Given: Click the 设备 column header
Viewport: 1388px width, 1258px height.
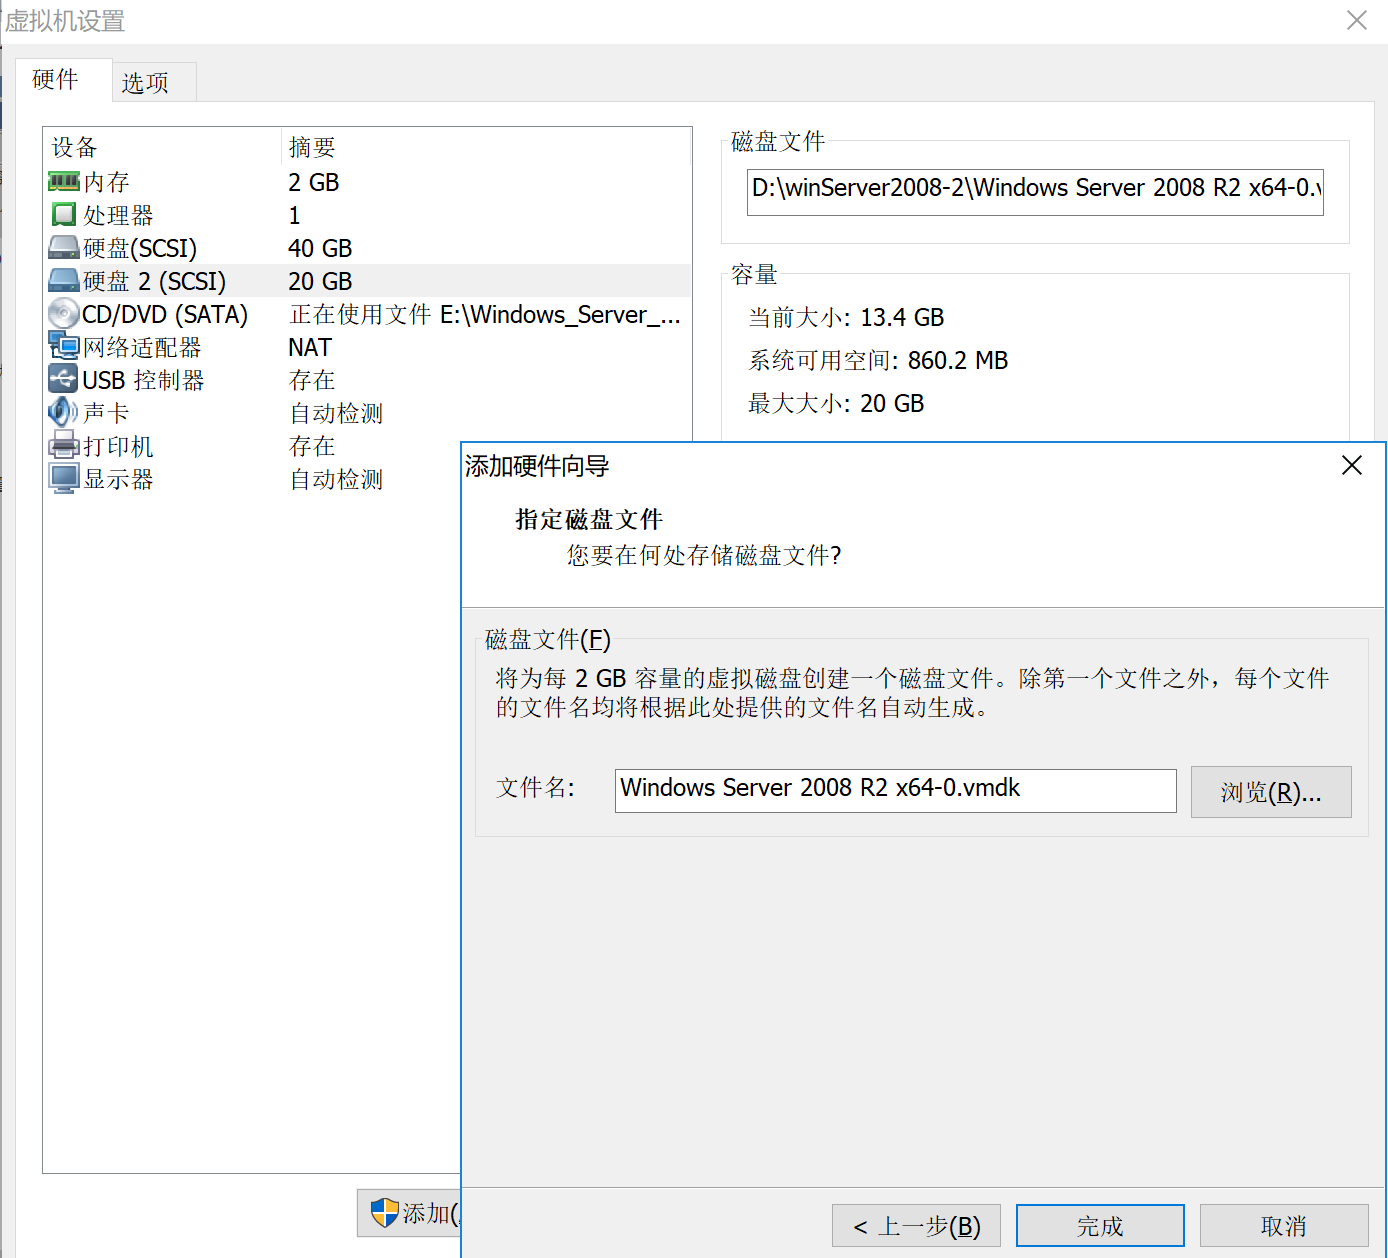Looking at the screenshot, I should [x=162, y=147].
